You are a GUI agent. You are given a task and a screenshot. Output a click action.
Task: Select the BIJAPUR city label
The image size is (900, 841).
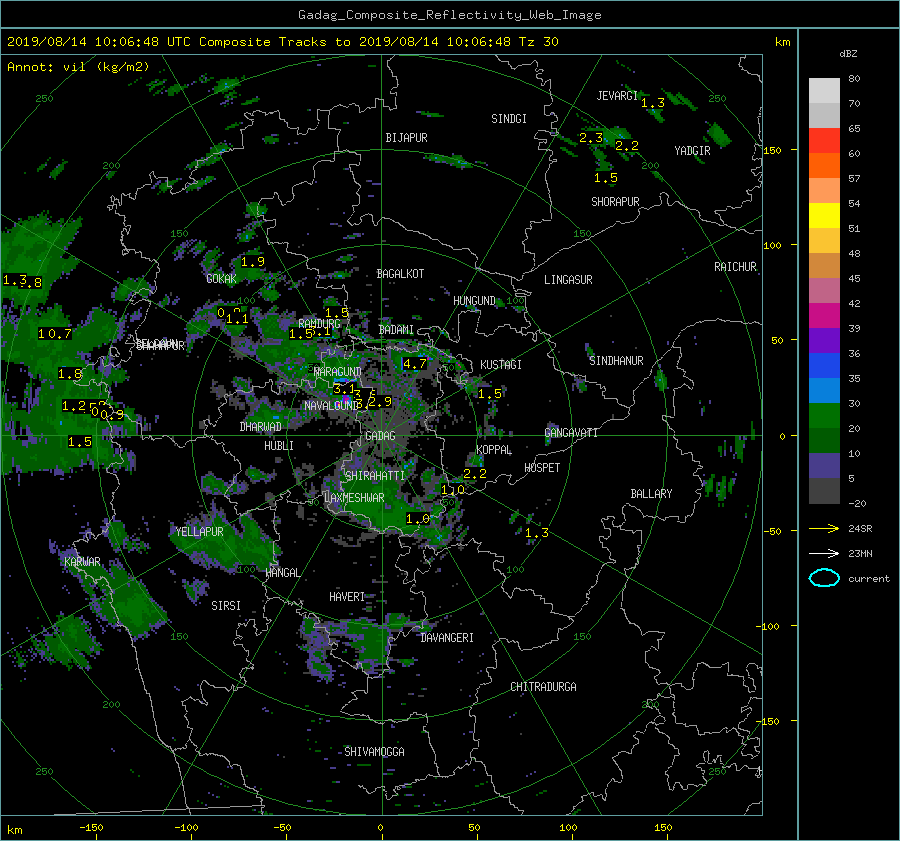tap(406, 138)
